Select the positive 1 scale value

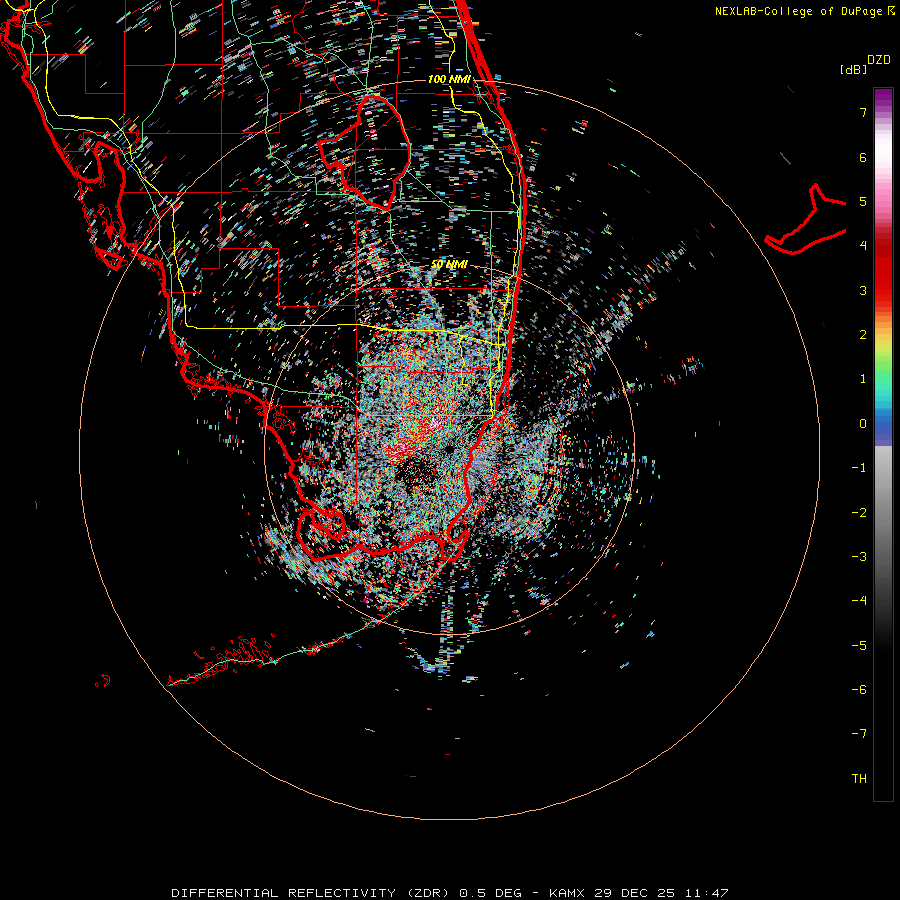coord(863,379)
